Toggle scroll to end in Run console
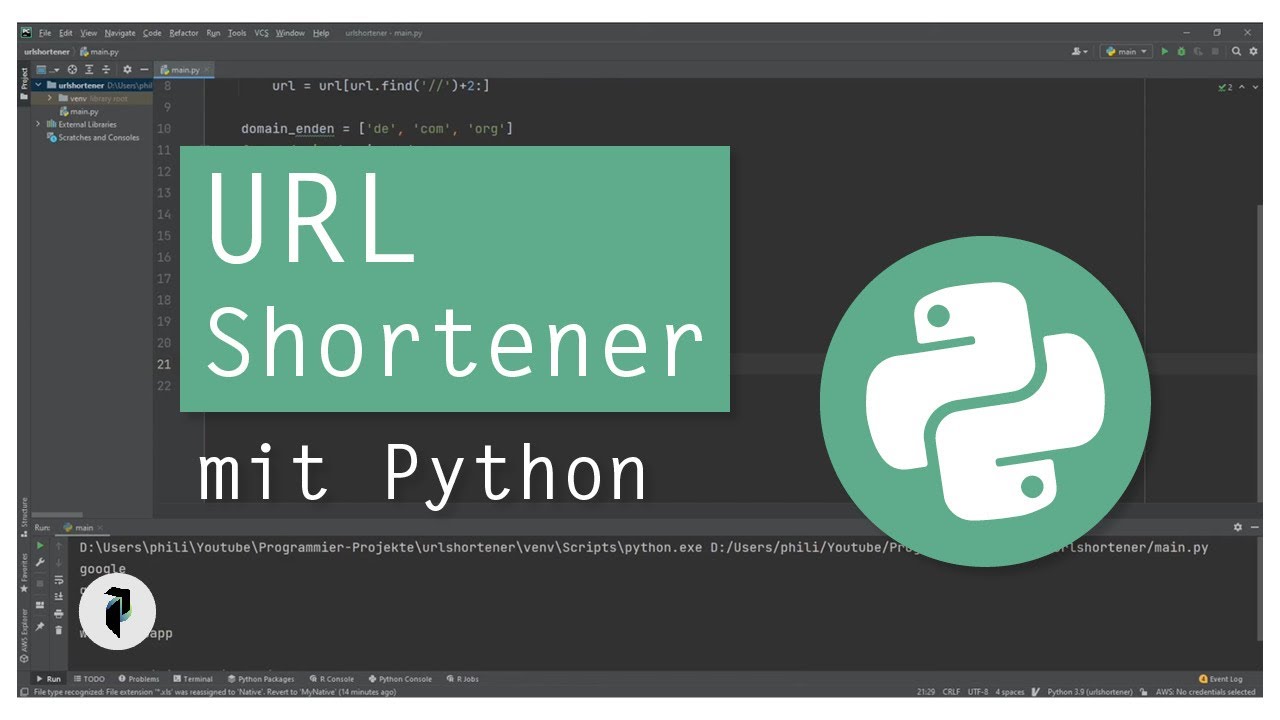The width and height of the screenshot is (1280, 720). point(59,596)
